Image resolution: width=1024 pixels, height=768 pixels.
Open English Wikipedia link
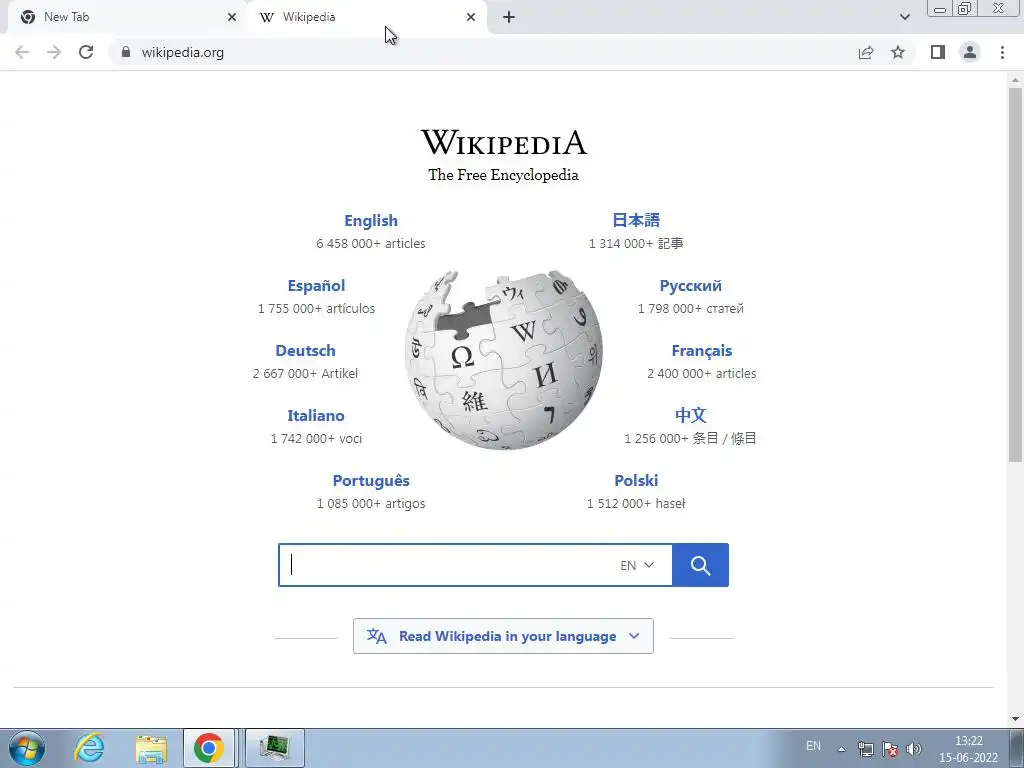[371, 221]
